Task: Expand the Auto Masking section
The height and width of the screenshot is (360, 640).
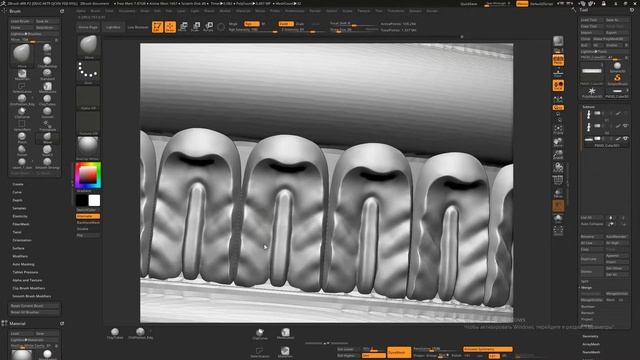Action: [x=23, y=264]
